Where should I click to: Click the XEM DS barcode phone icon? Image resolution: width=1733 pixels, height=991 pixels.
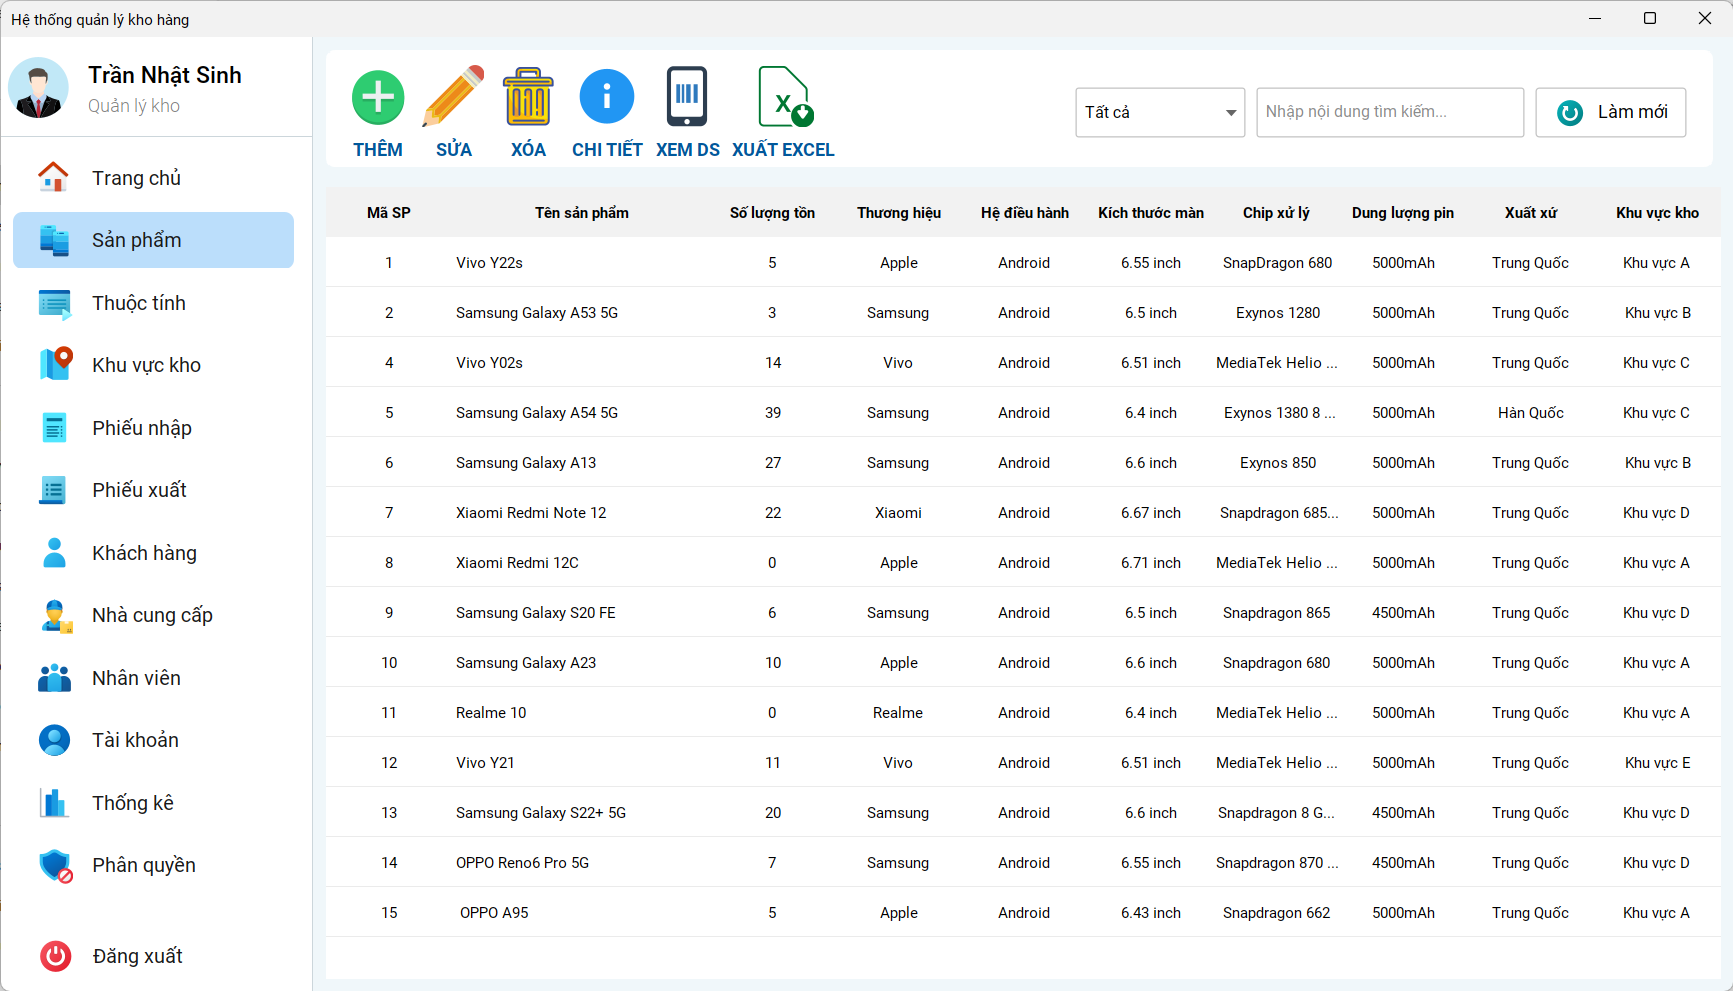687,96
